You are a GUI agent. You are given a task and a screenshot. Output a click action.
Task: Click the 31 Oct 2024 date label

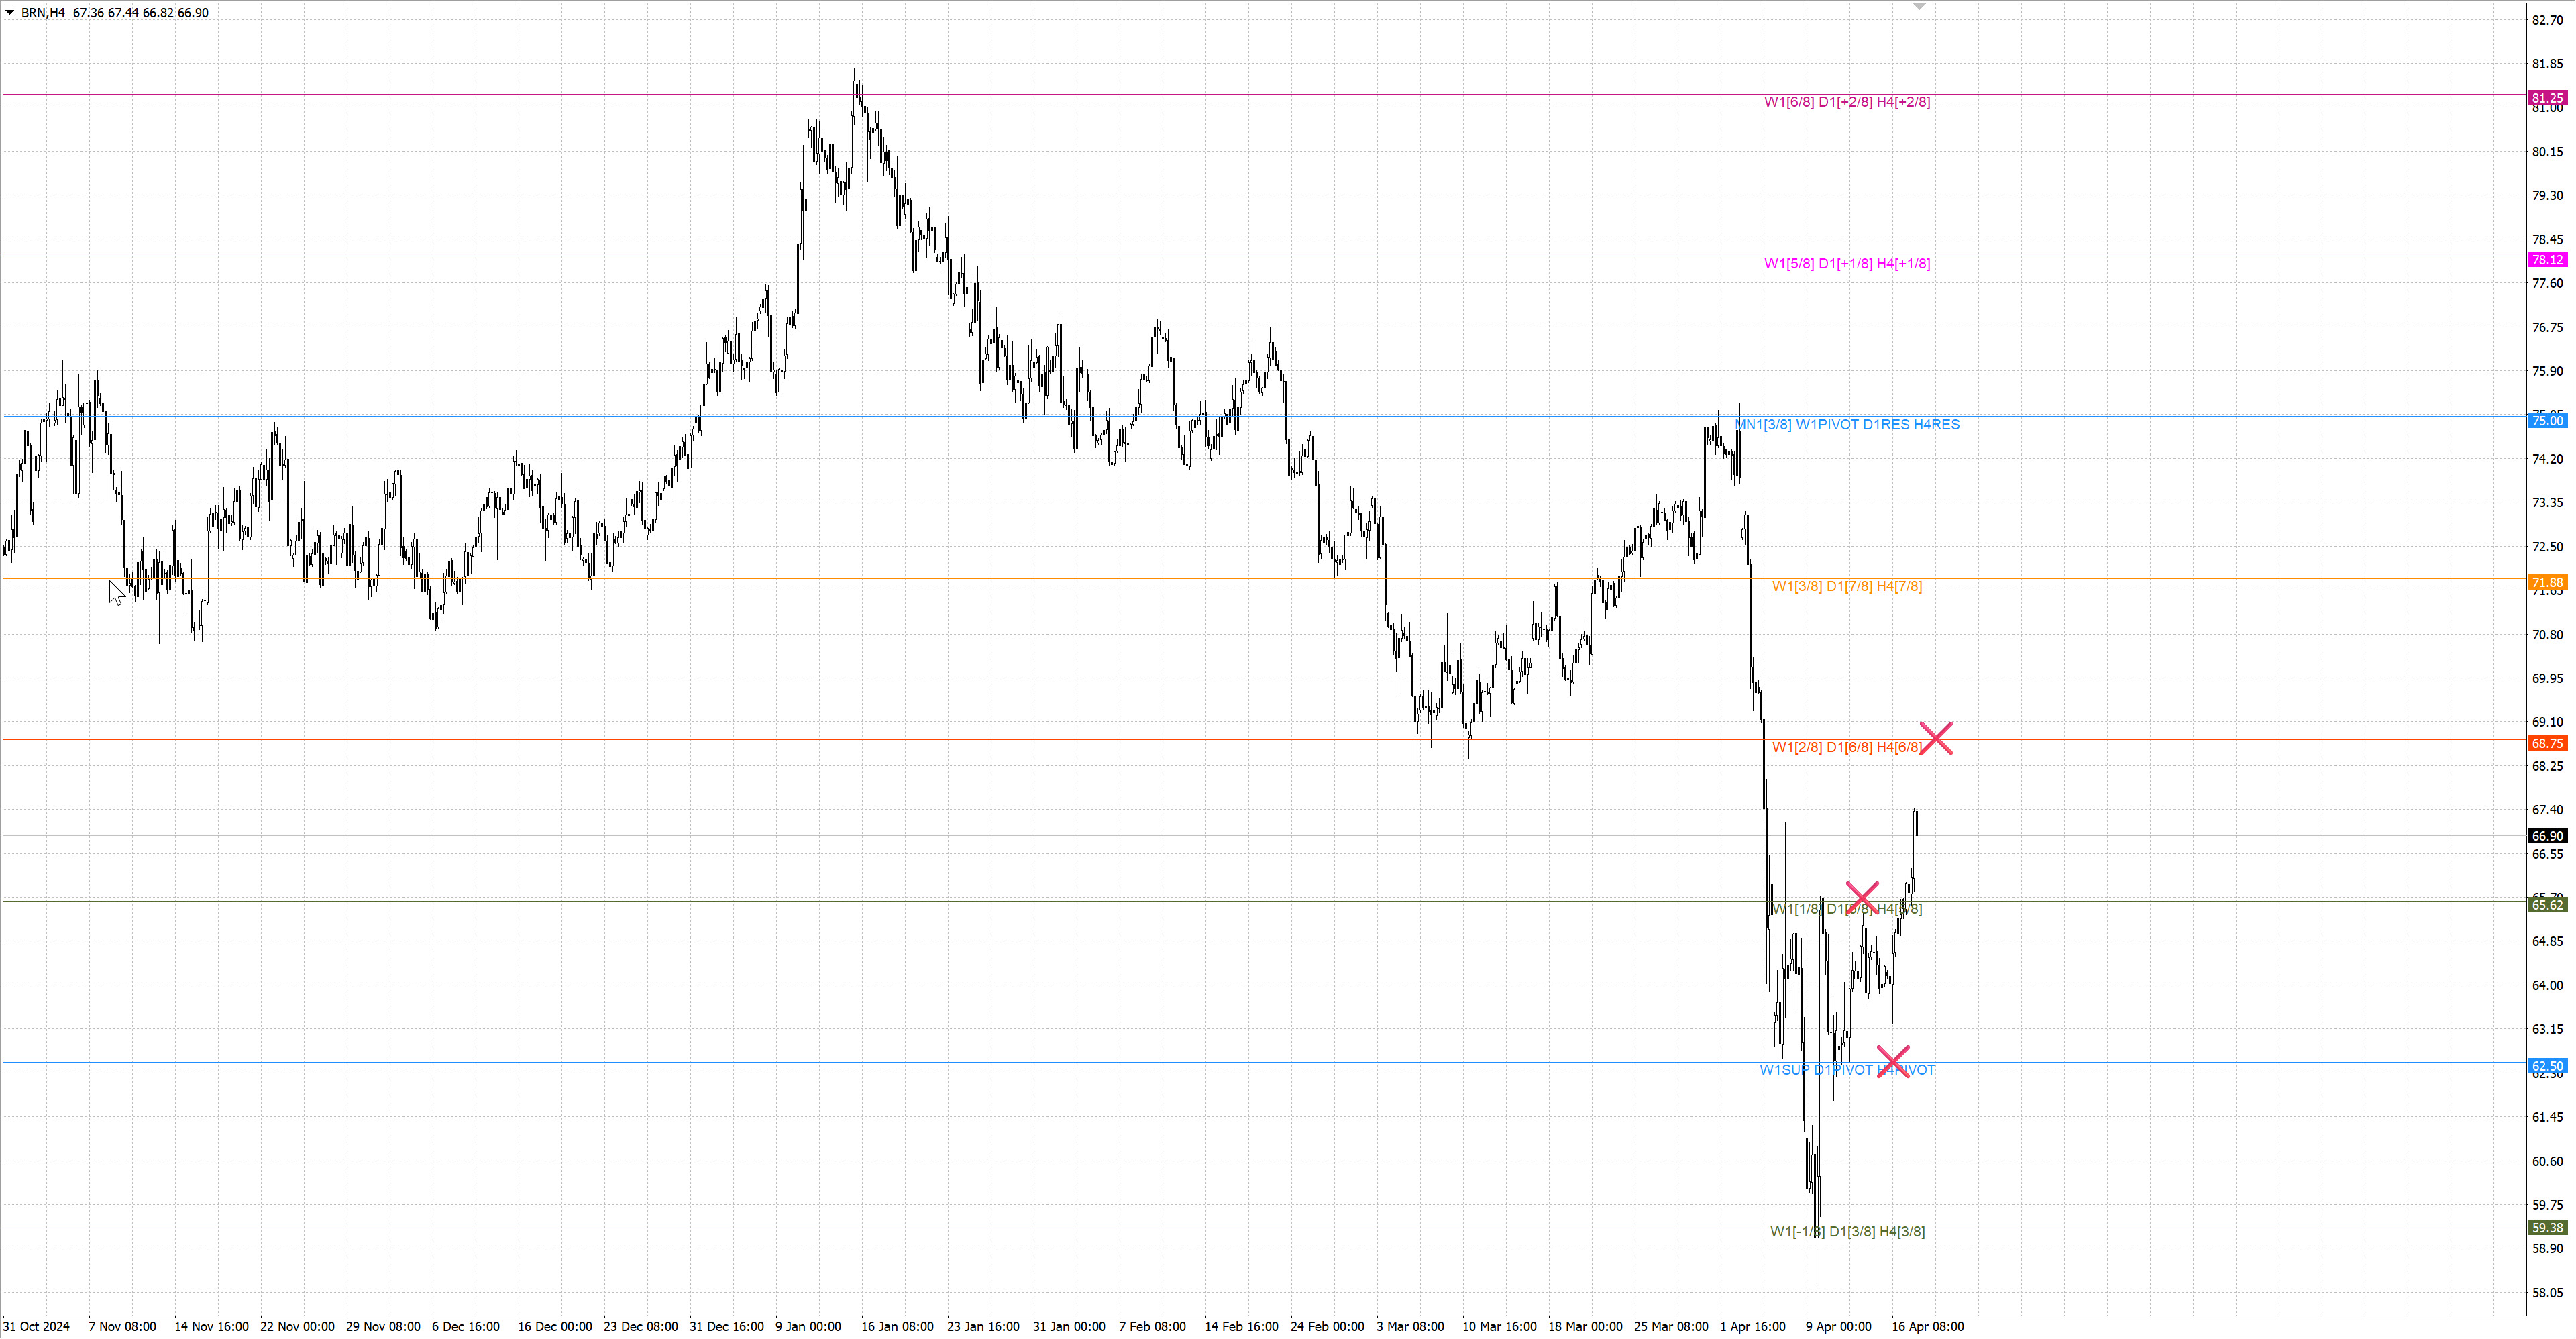36,1327
